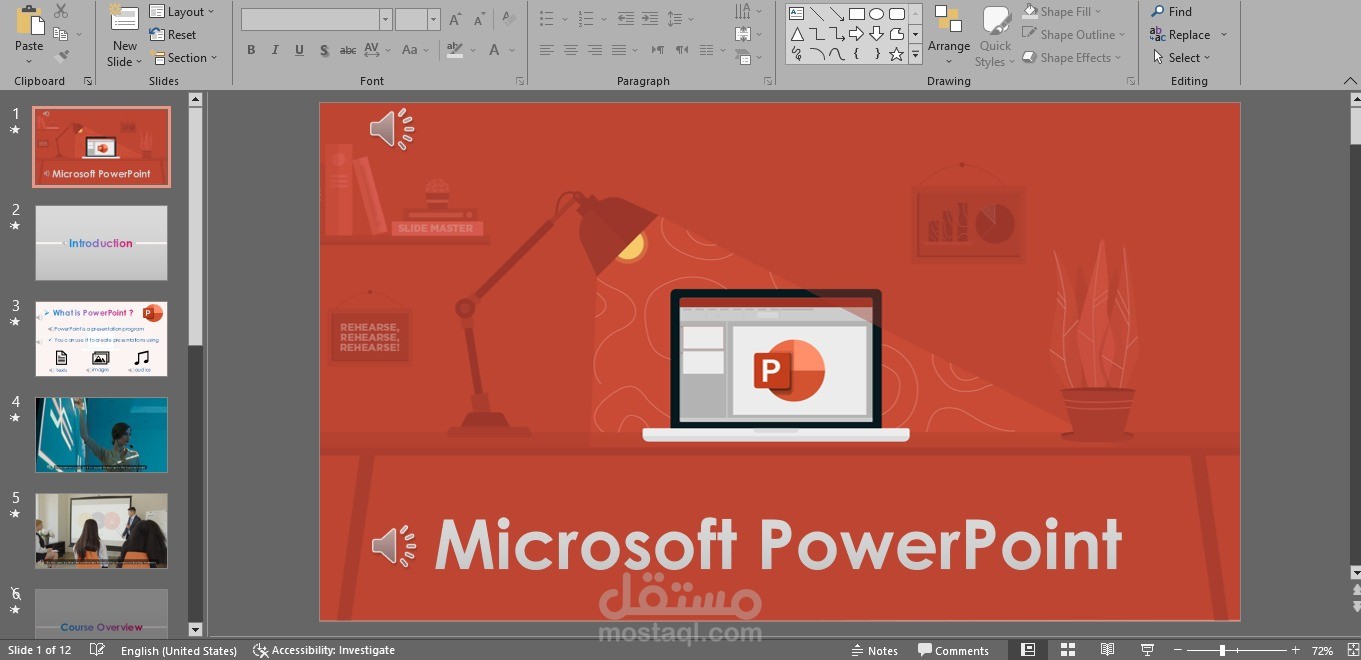The width and height of the screenshot is (1361, 660).
Task: Align text right
Action: (594, 50)
